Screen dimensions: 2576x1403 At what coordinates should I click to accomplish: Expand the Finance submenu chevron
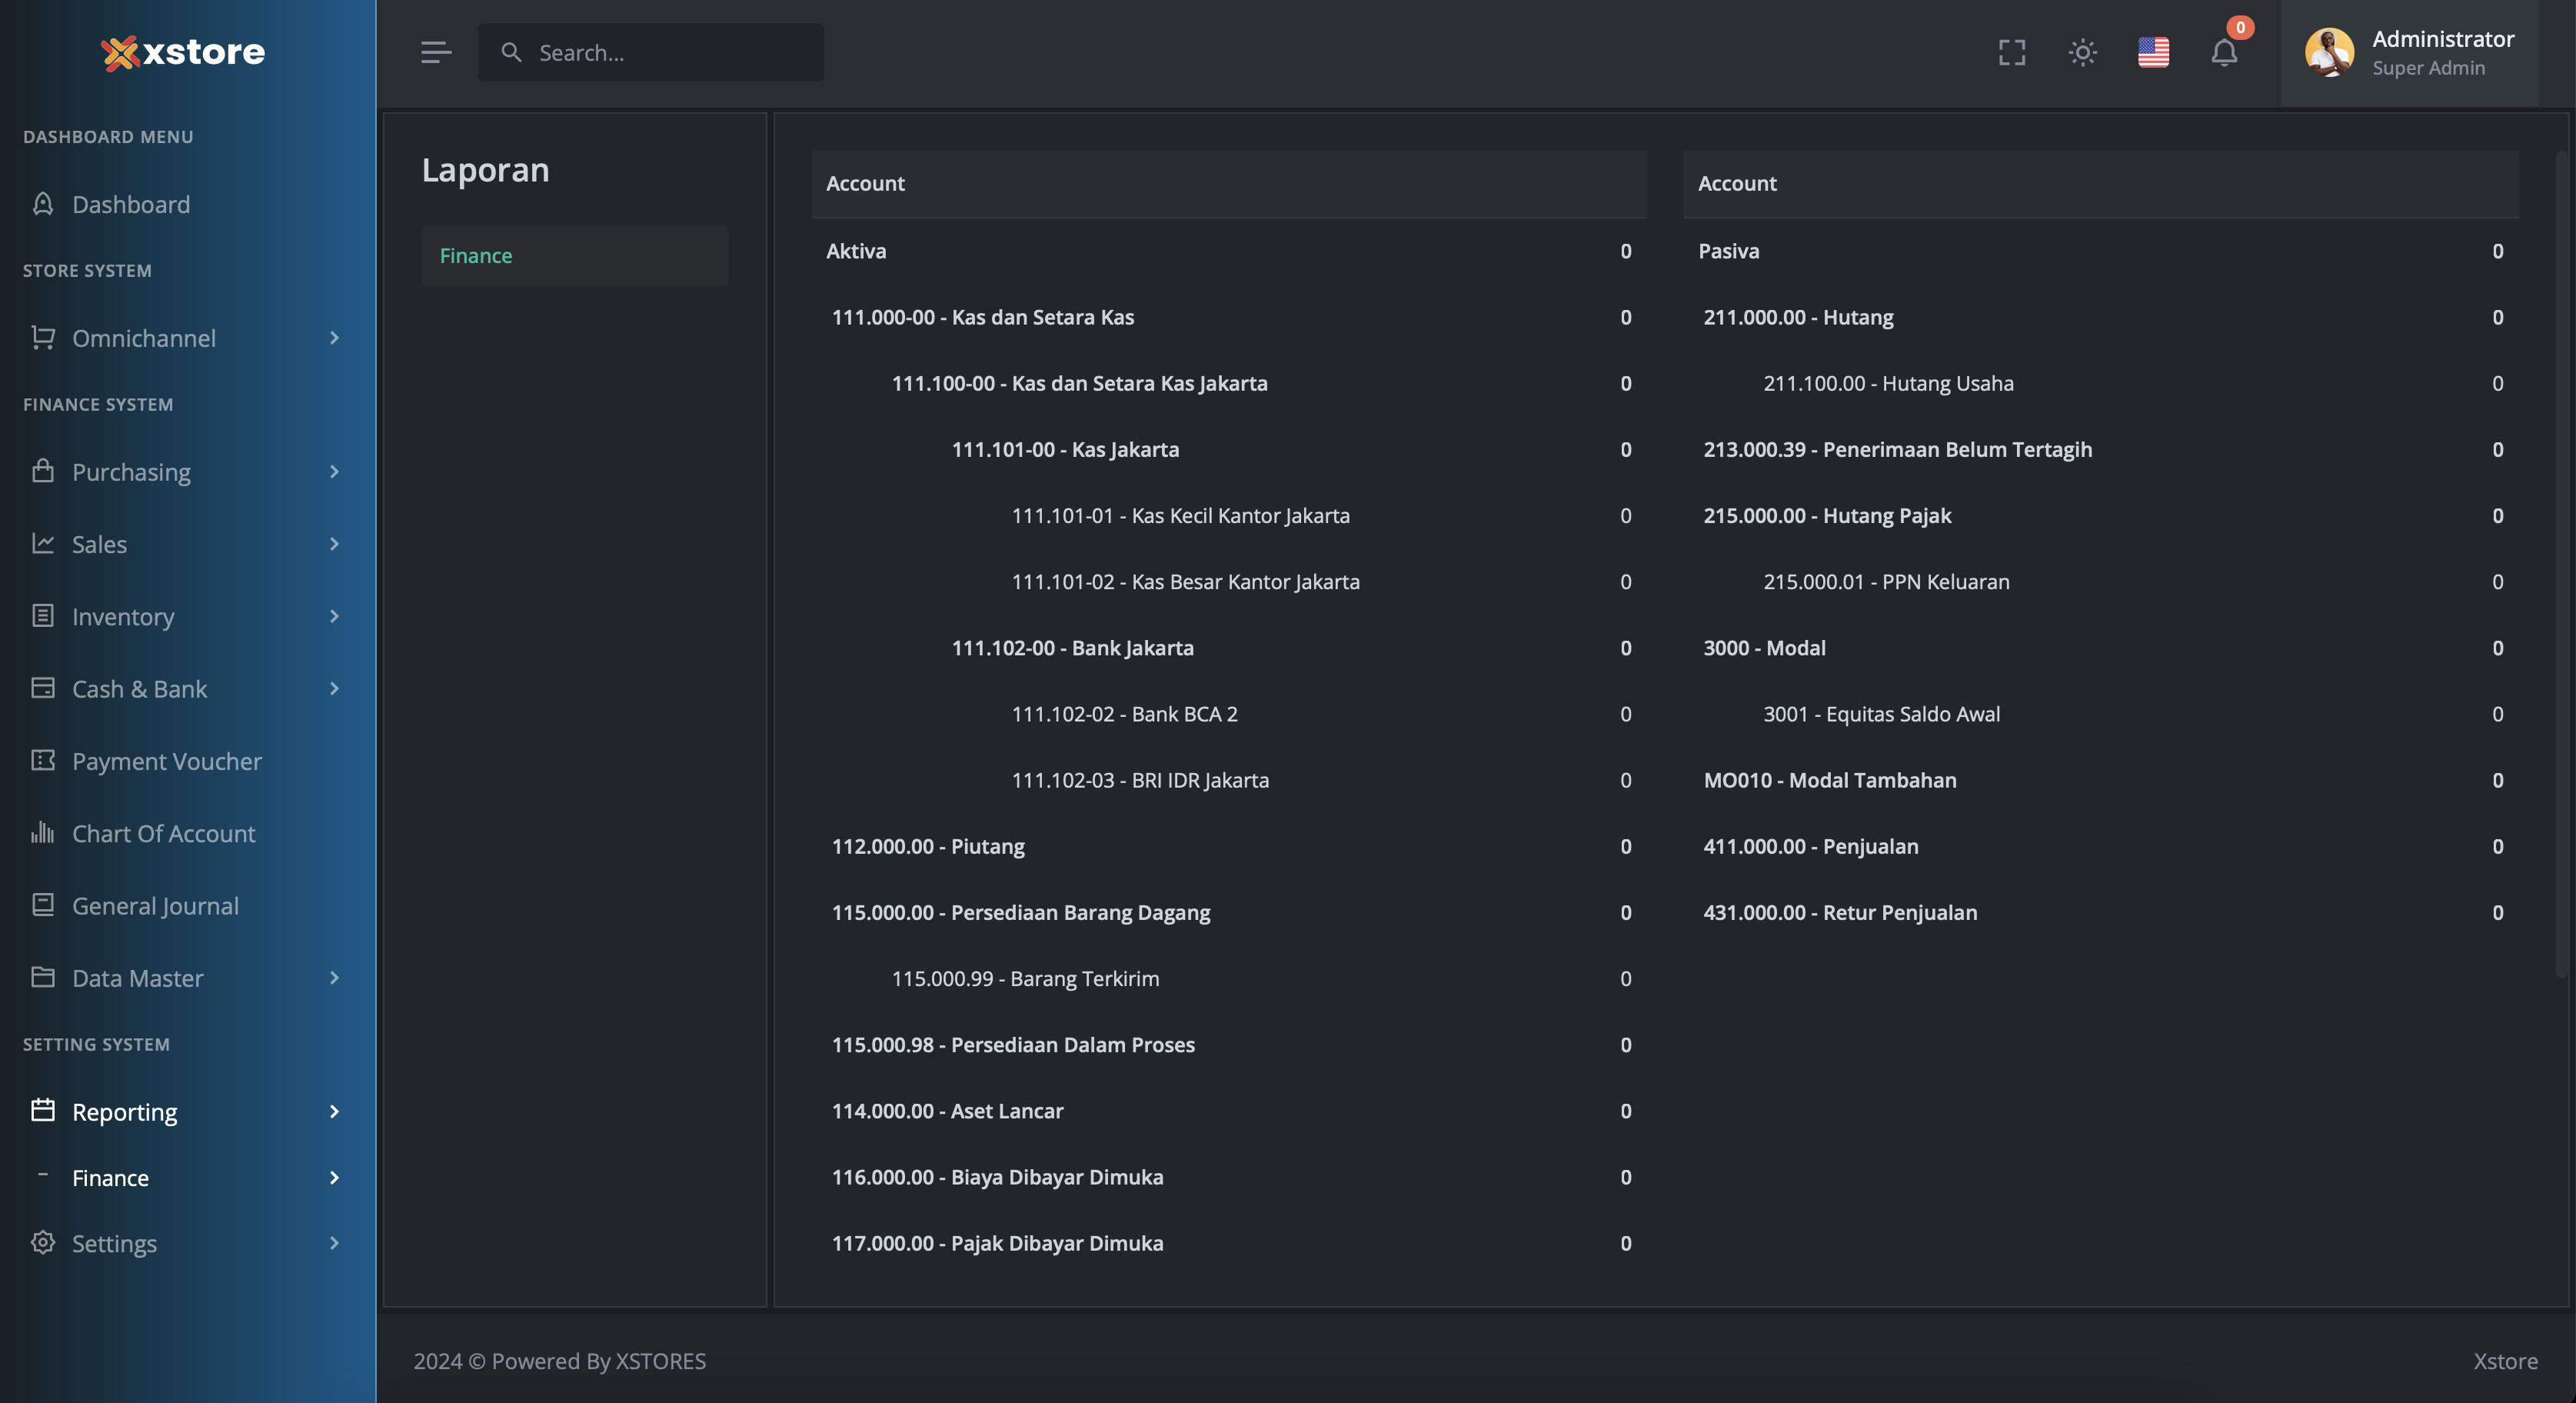coord(334,1177)
